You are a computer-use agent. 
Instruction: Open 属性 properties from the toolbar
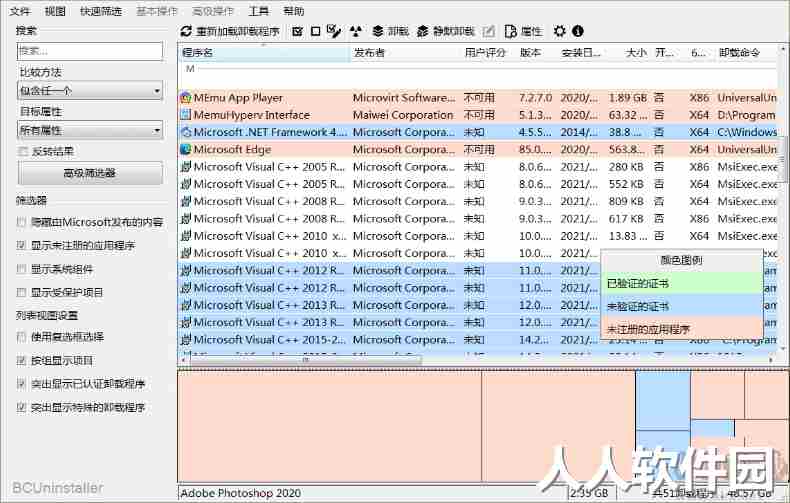pos(523,31)
